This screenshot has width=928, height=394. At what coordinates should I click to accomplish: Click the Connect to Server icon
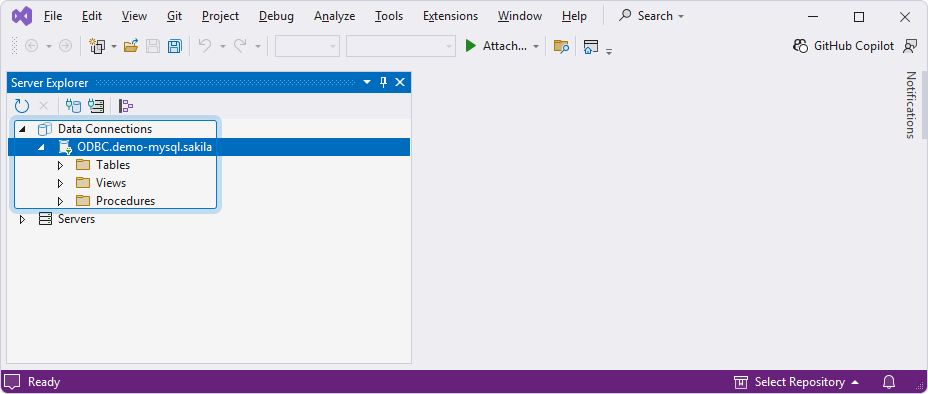pyautogui.click(x=96, y=106)
